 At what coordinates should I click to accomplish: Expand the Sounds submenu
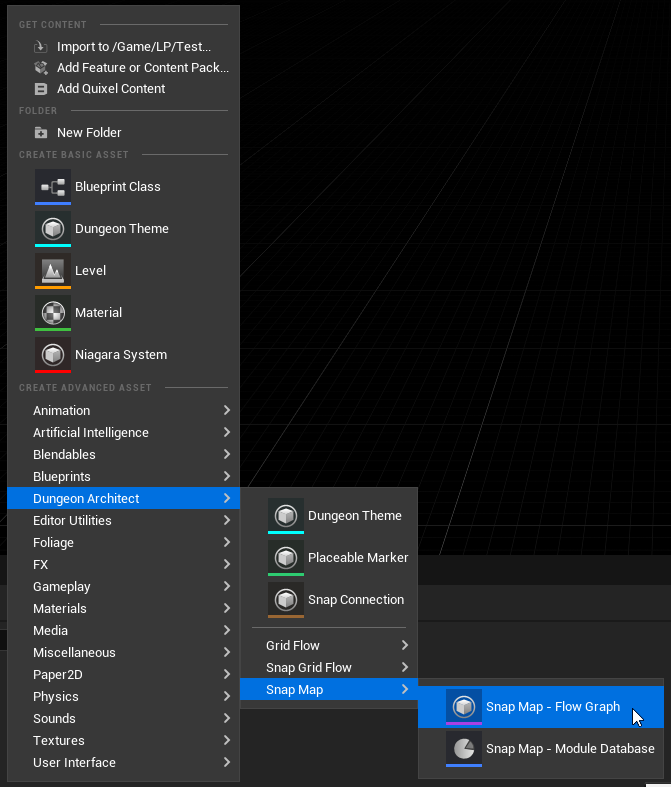point(123,719)
